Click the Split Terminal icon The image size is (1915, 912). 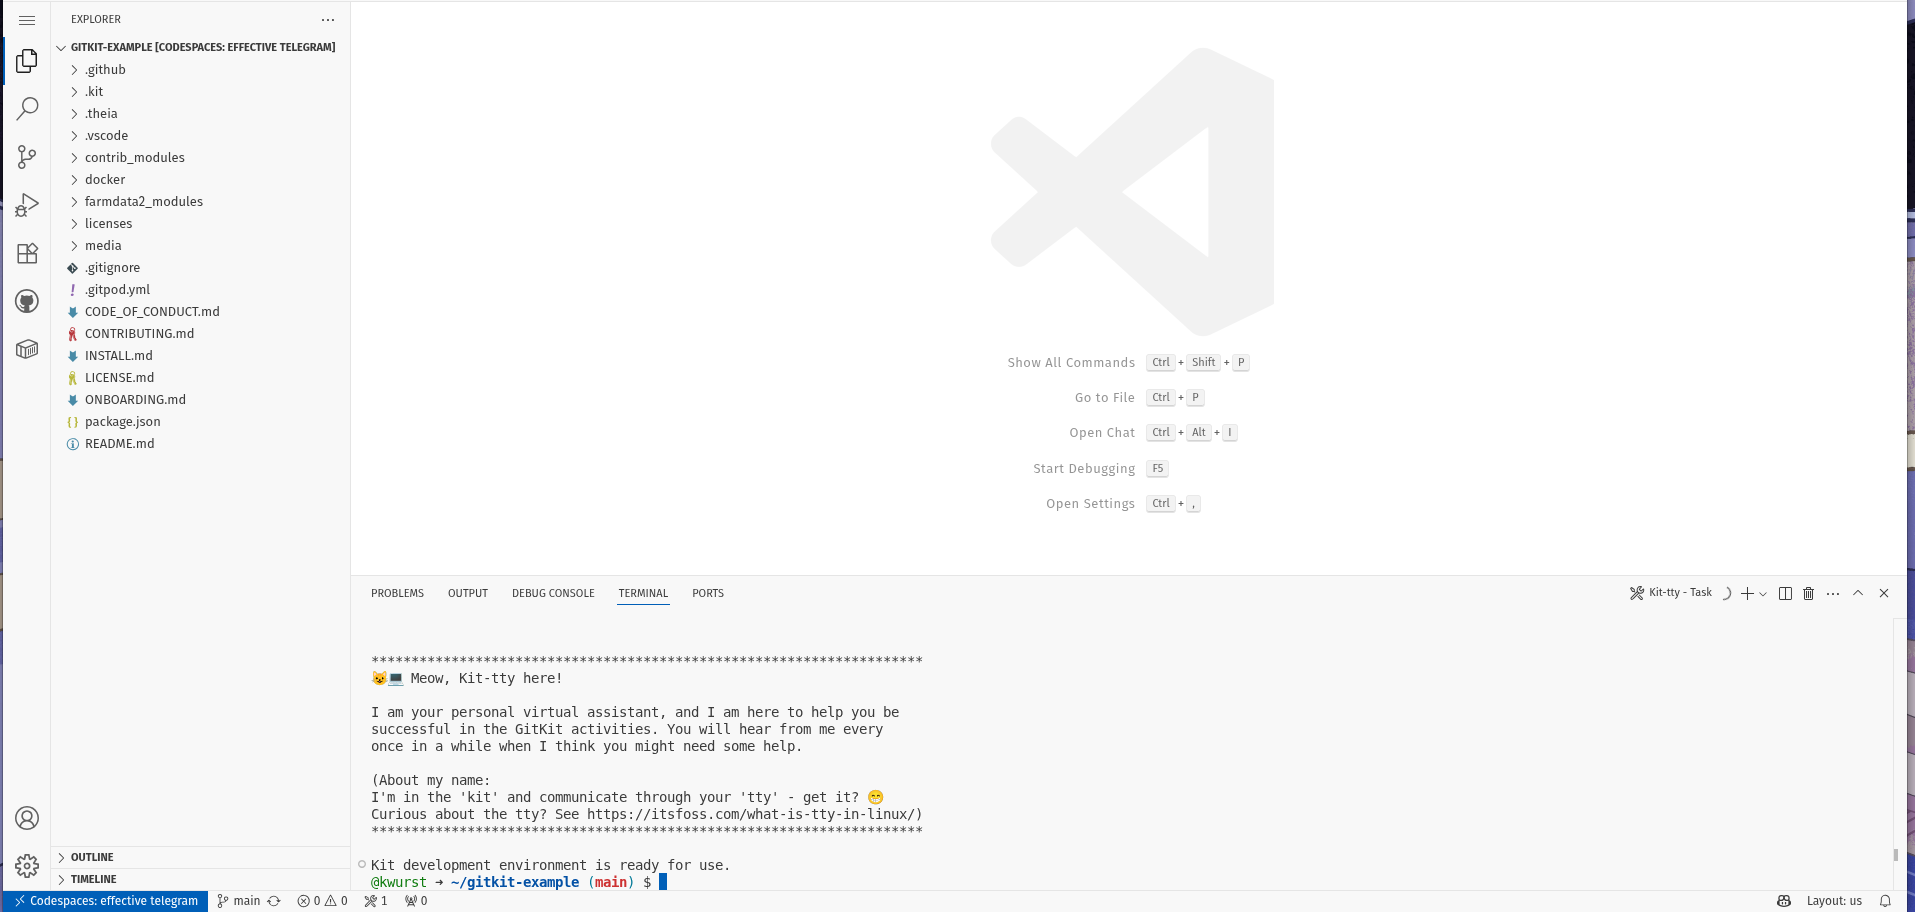[1785, 593]
